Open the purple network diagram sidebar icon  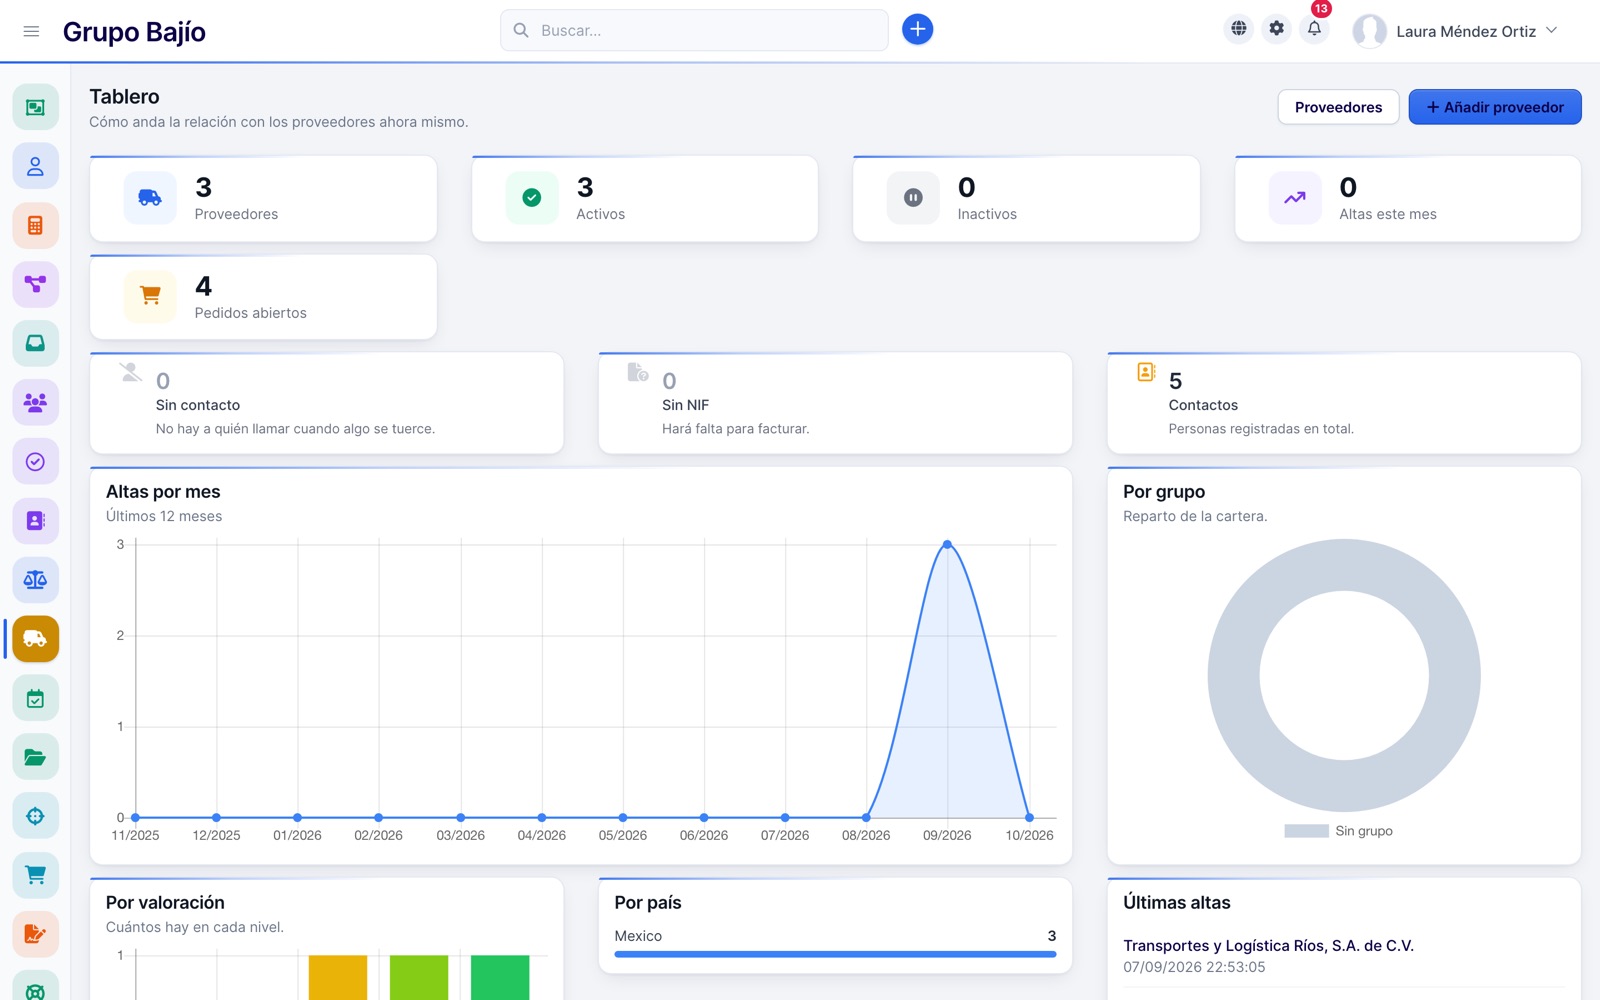pos(35,284)
